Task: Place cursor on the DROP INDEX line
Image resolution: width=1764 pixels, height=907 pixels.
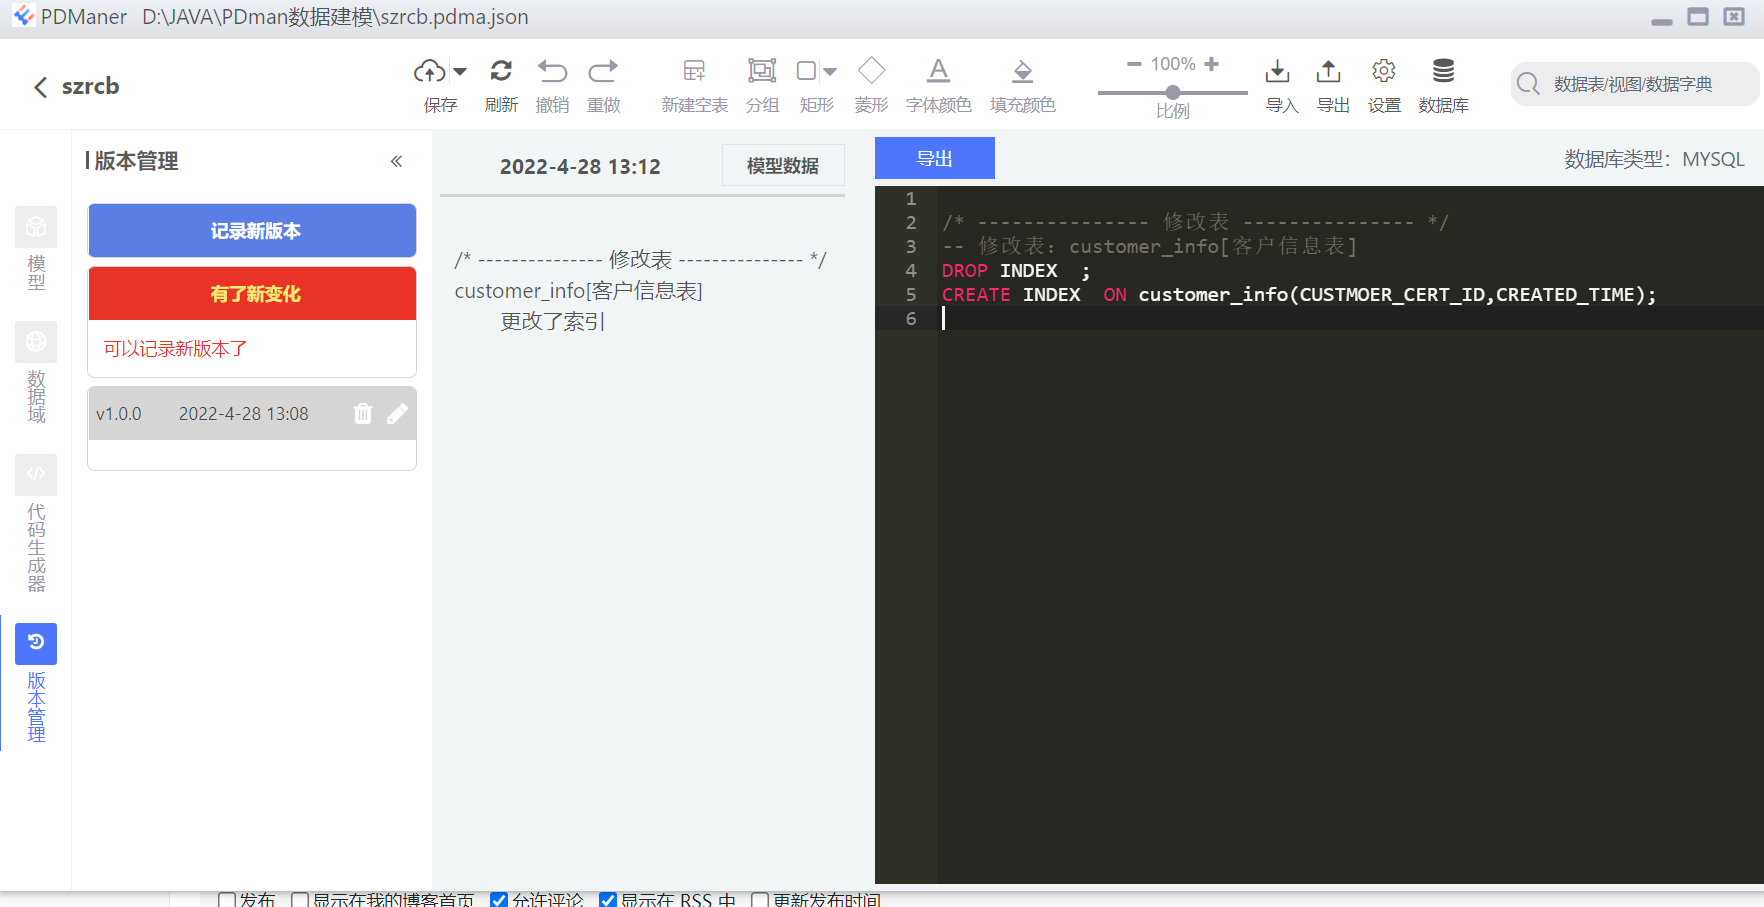Action: click(1016, 271)
